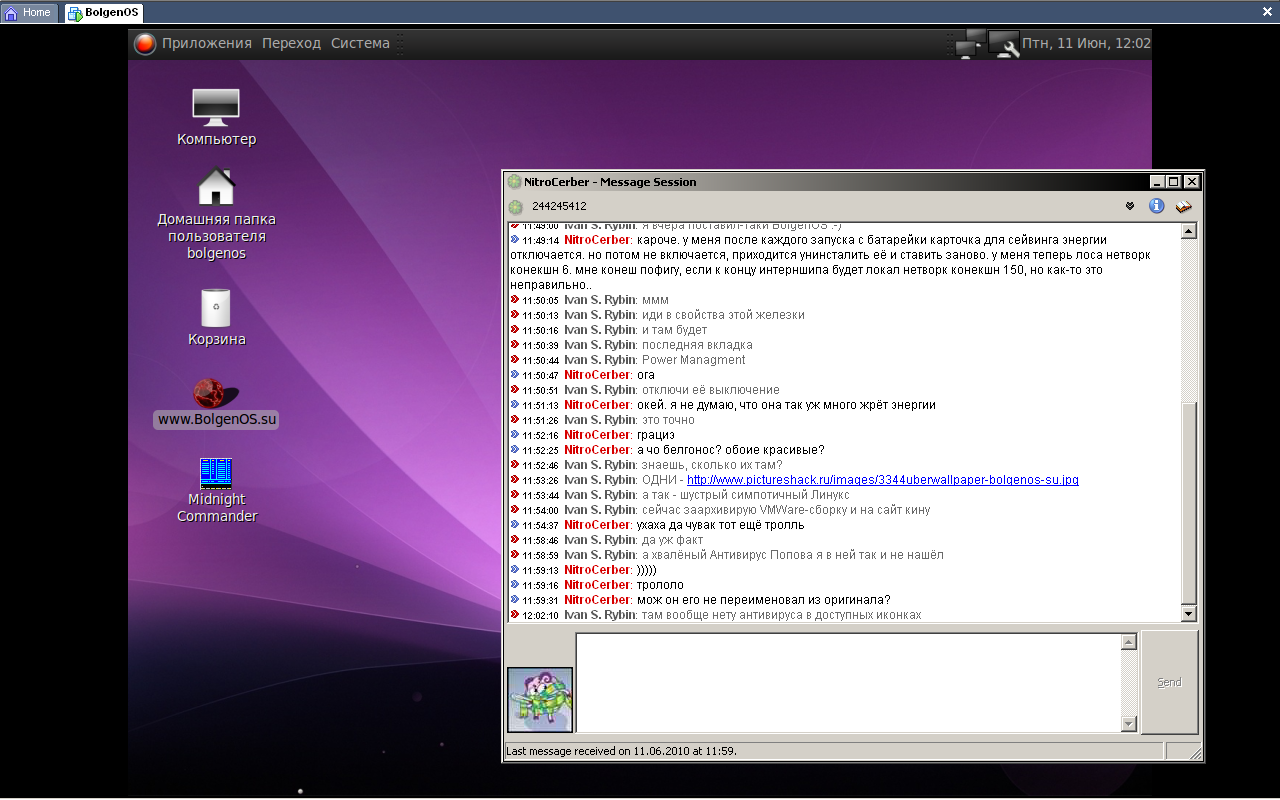Click chat log scrollbar down arrow
The width and height of the screenshot is (1280, 800).
click(1189, 613)
